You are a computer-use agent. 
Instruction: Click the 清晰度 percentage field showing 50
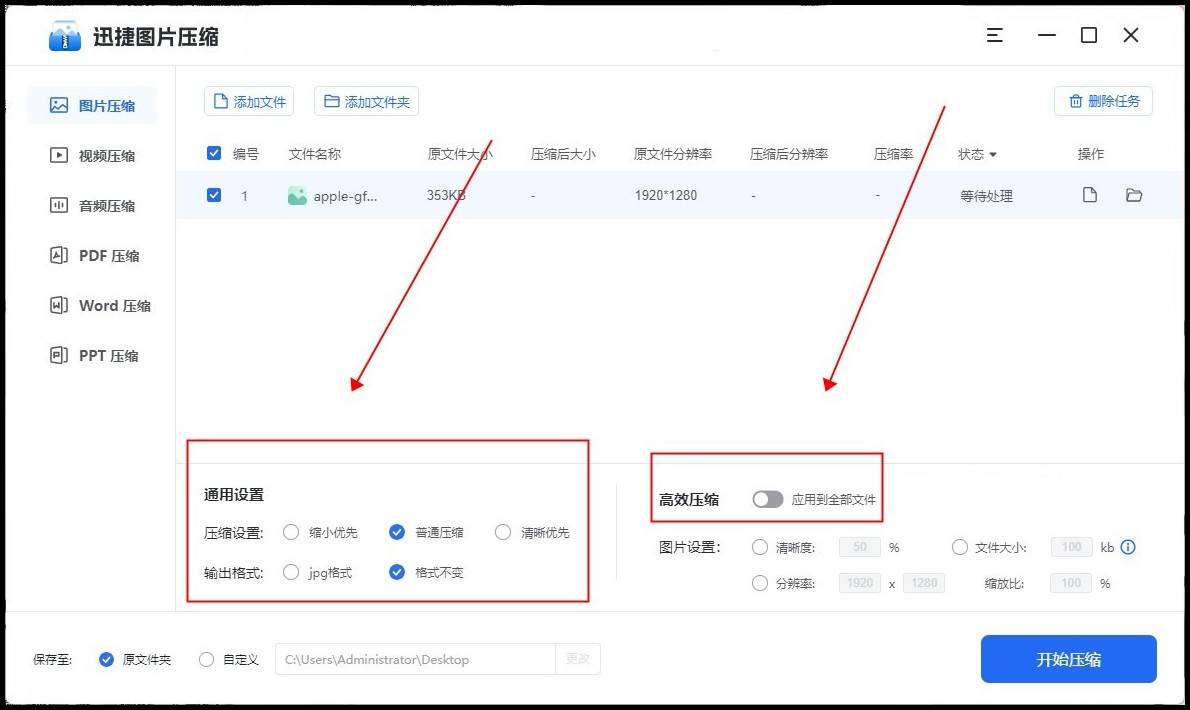(x=860, y=547)
